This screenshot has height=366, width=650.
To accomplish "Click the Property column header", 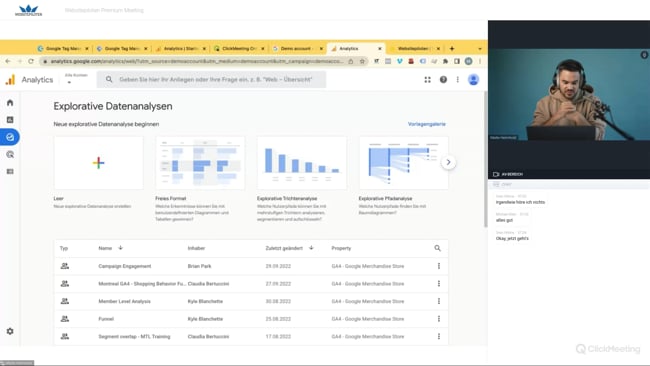I will click(x=341, y=248).
